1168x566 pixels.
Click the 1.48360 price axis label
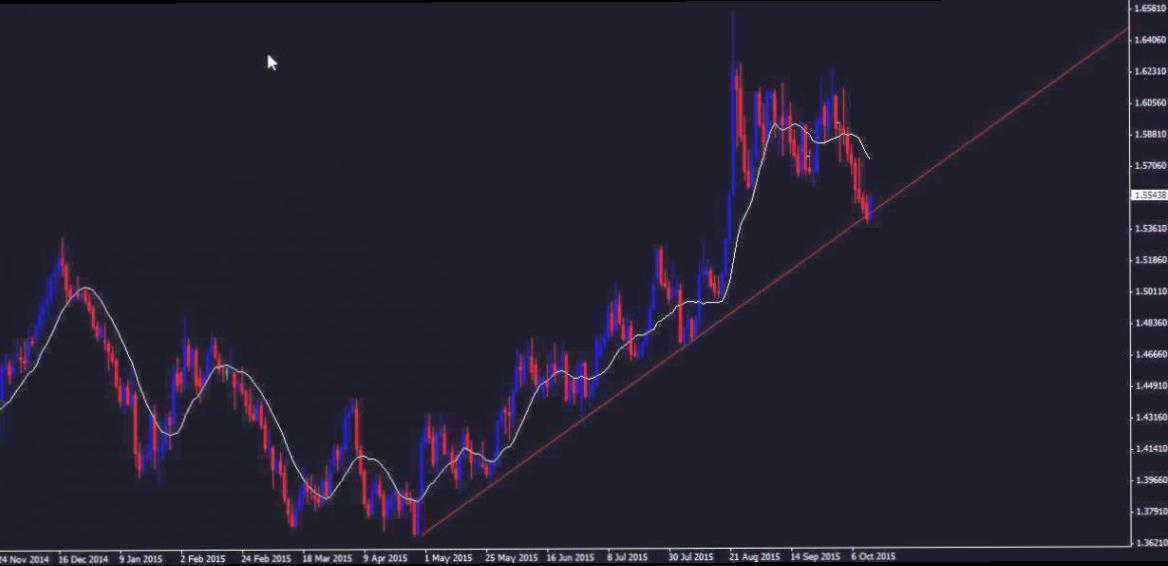click(1152, 322)
